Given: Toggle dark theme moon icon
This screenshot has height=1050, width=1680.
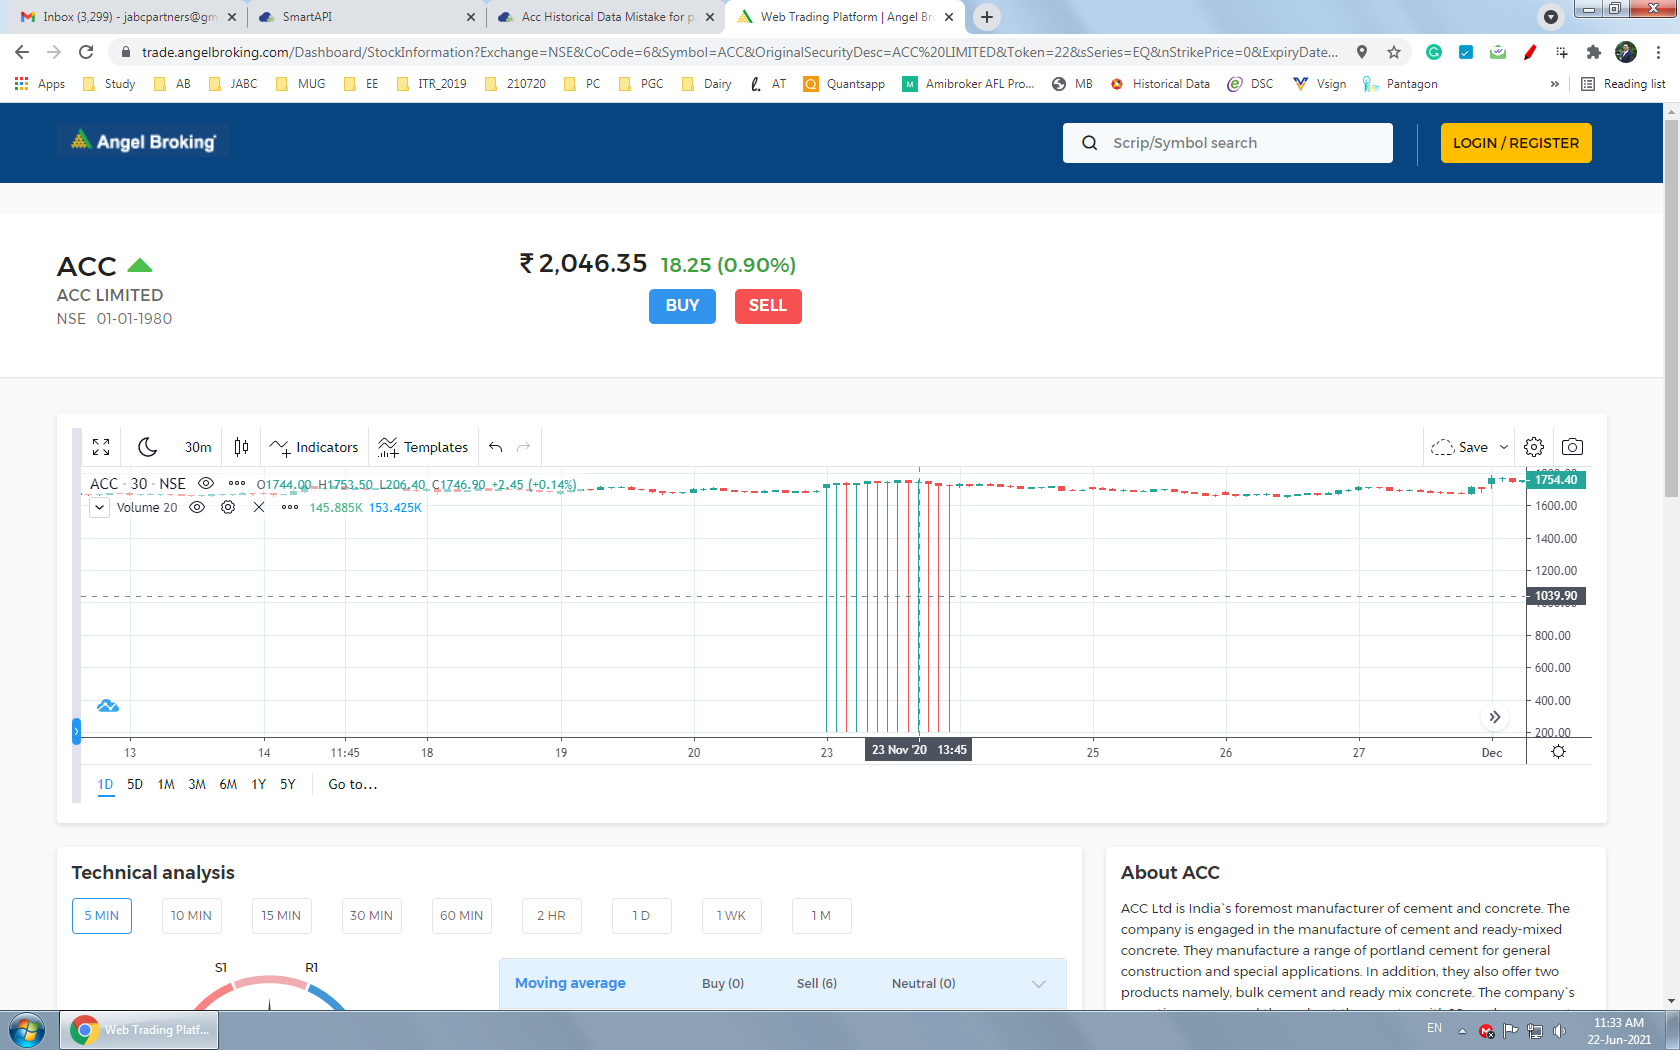Looking at the screenshot, I should (147, 447).
